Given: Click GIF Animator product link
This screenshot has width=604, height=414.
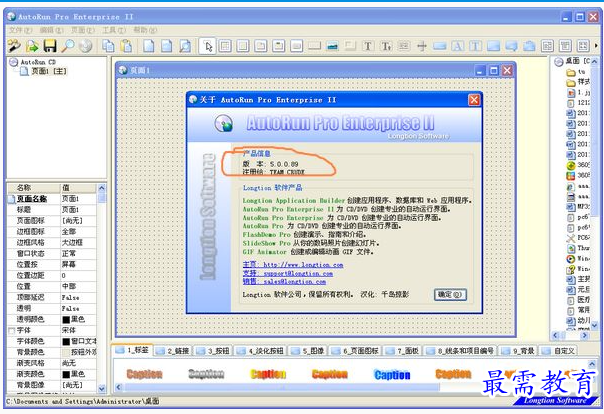Looking at the screenshot, I should tap(264, 252).
